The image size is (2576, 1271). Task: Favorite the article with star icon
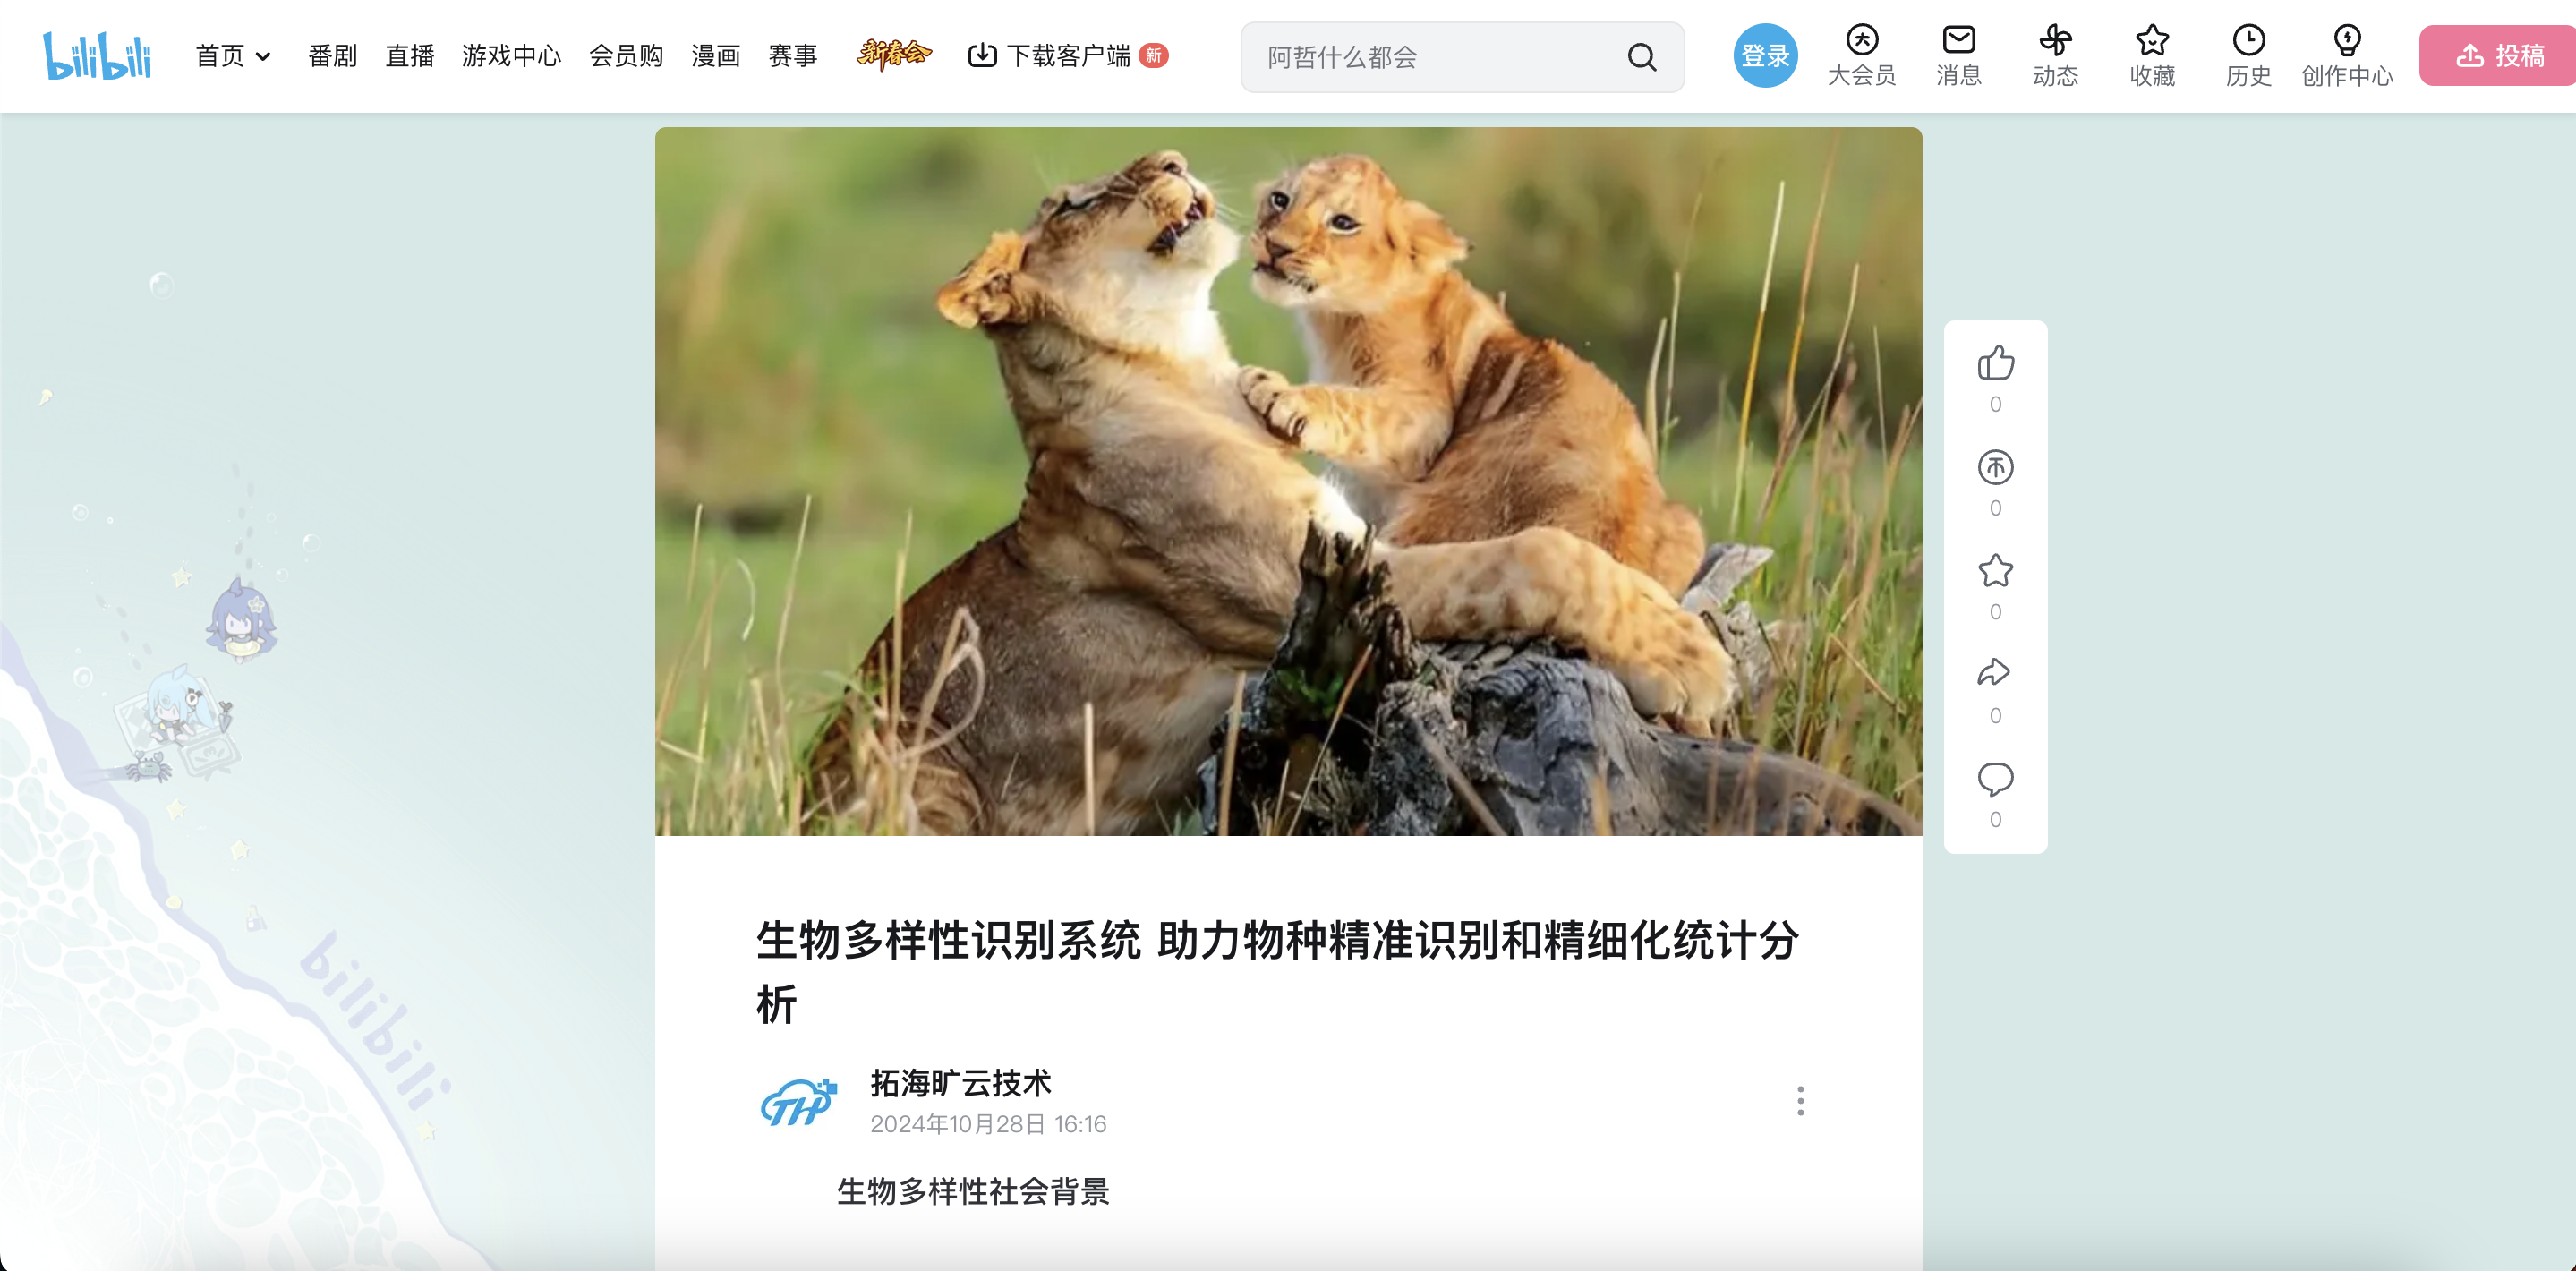(1995, 571)
